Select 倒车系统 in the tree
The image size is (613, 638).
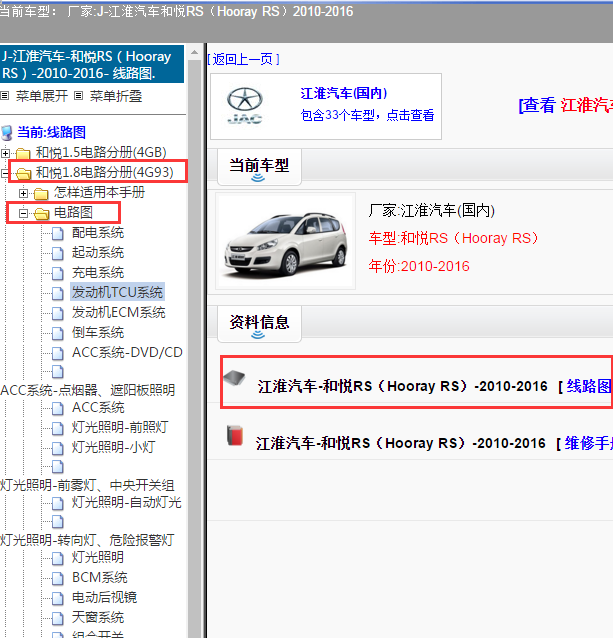click(x=98, y=332)
